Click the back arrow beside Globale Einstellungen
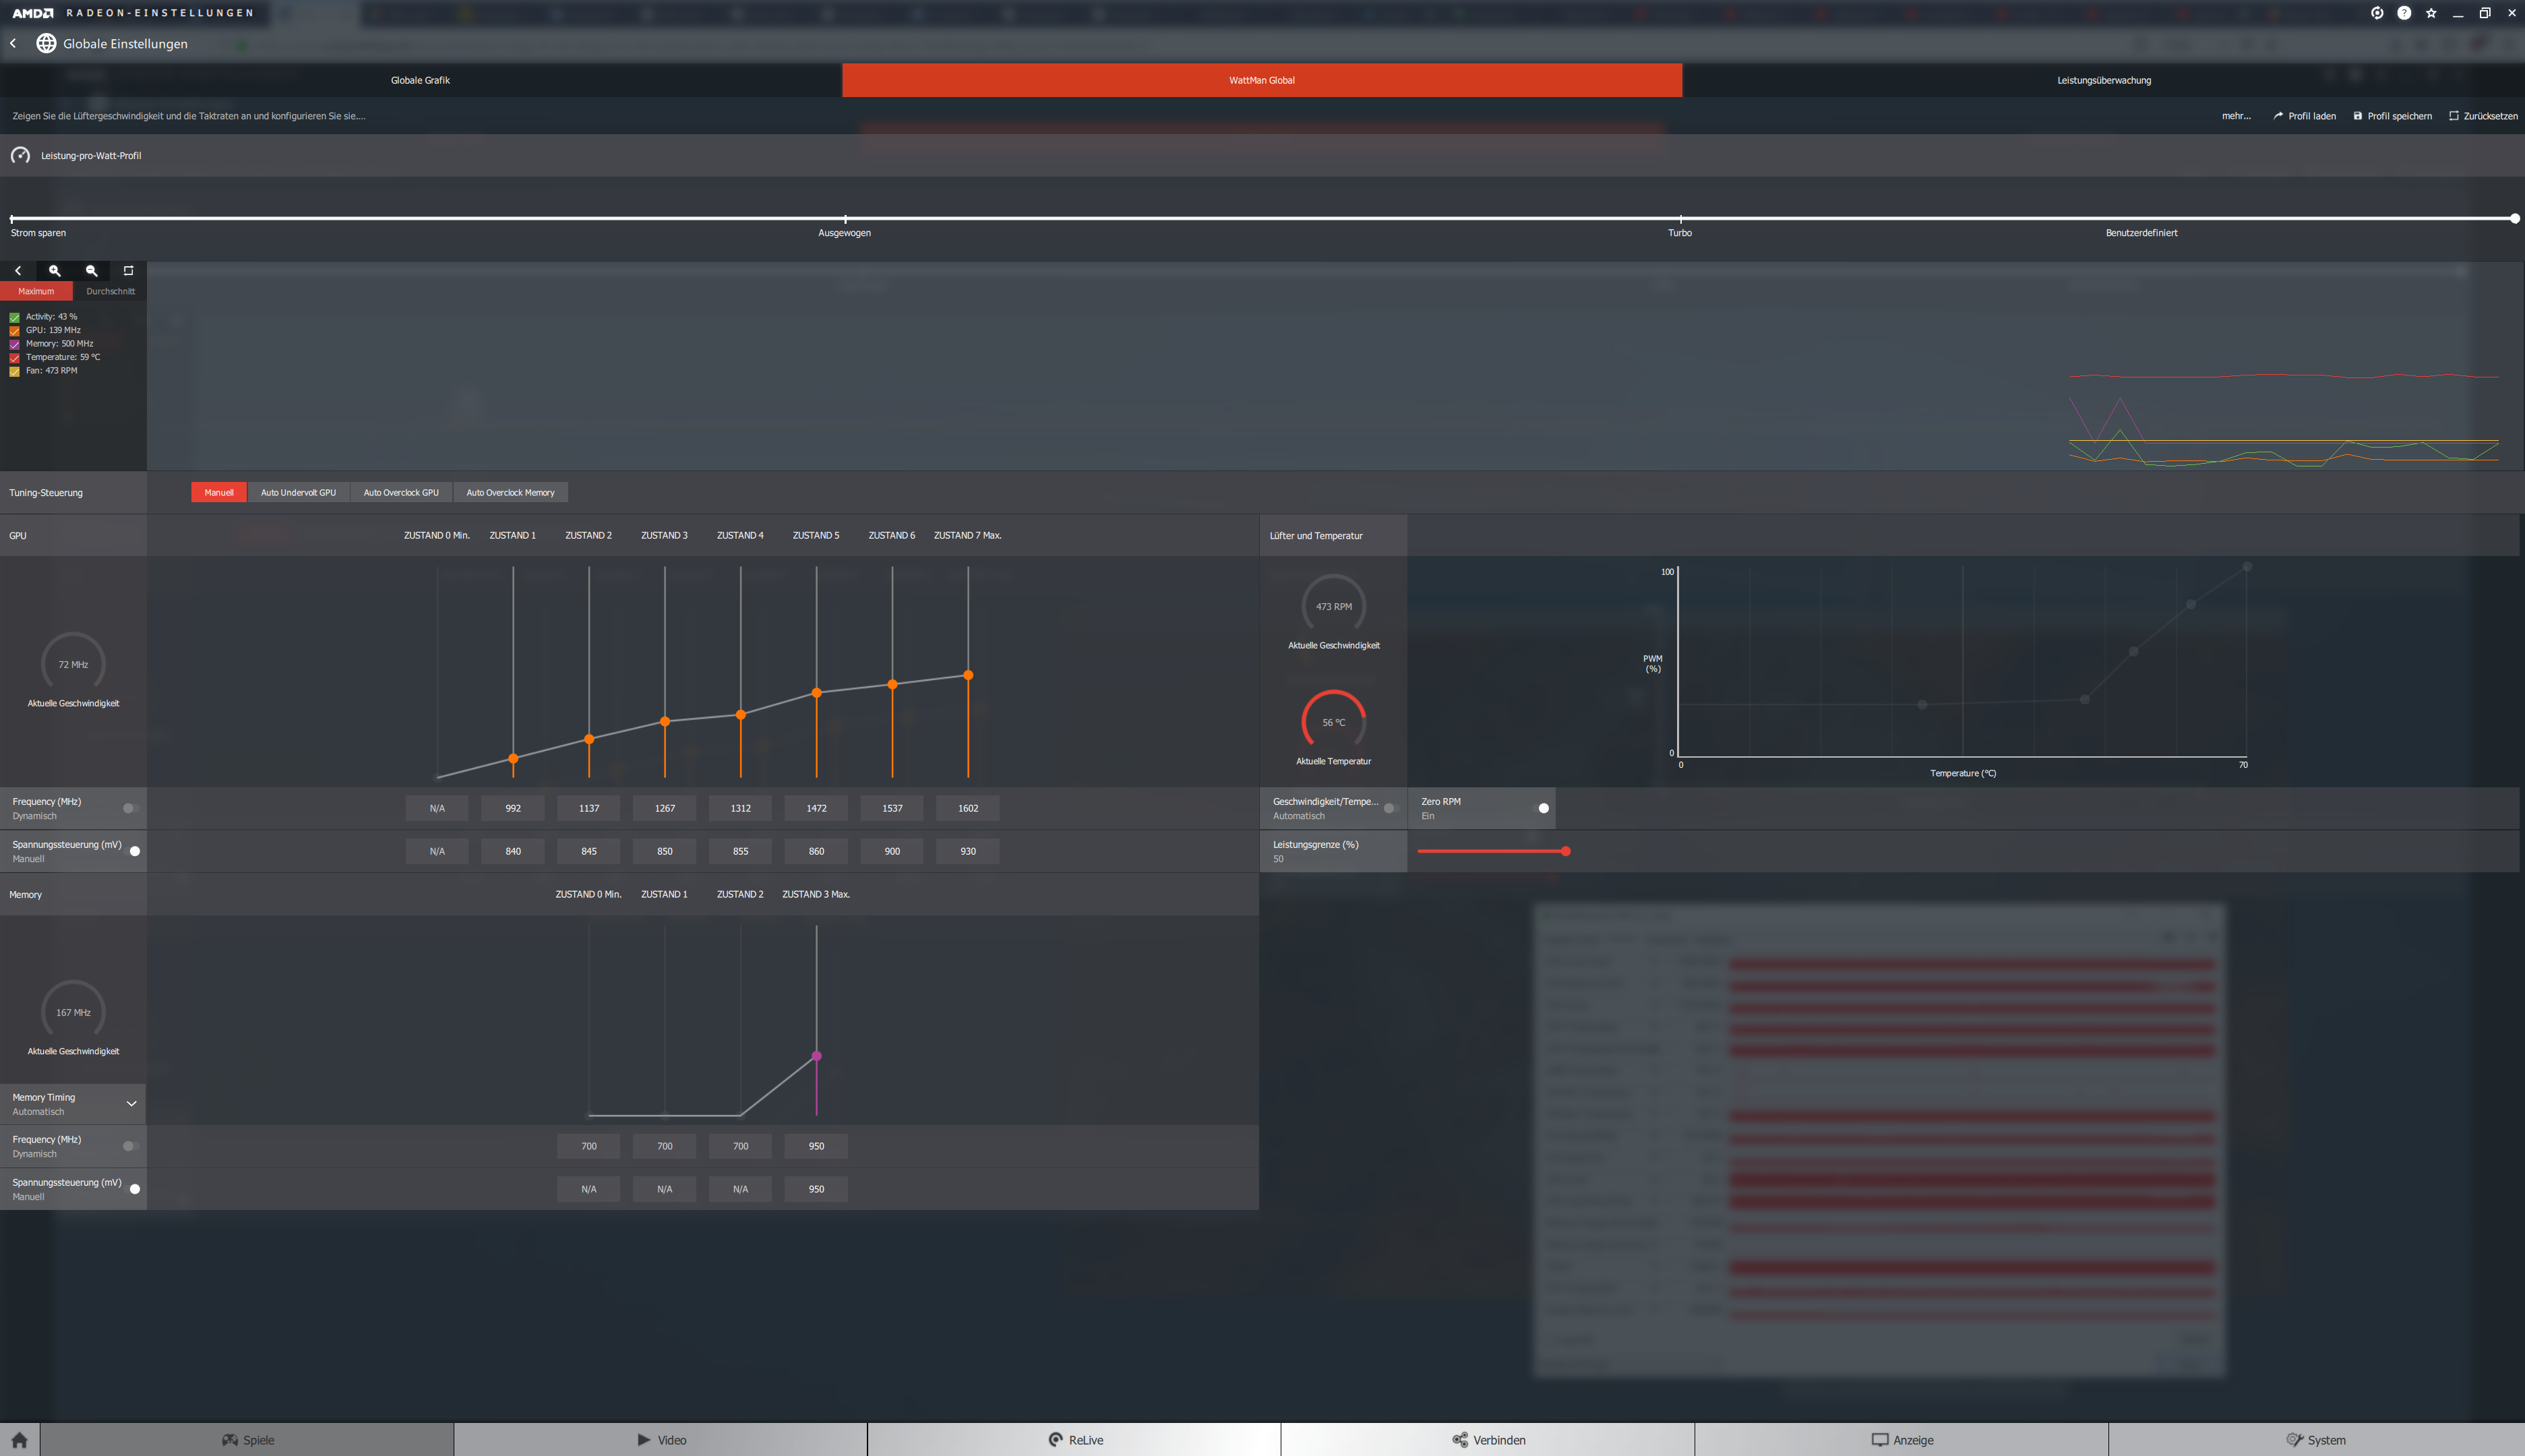The height and width of the screenshot is (1456, 2525). coord(13,43)
